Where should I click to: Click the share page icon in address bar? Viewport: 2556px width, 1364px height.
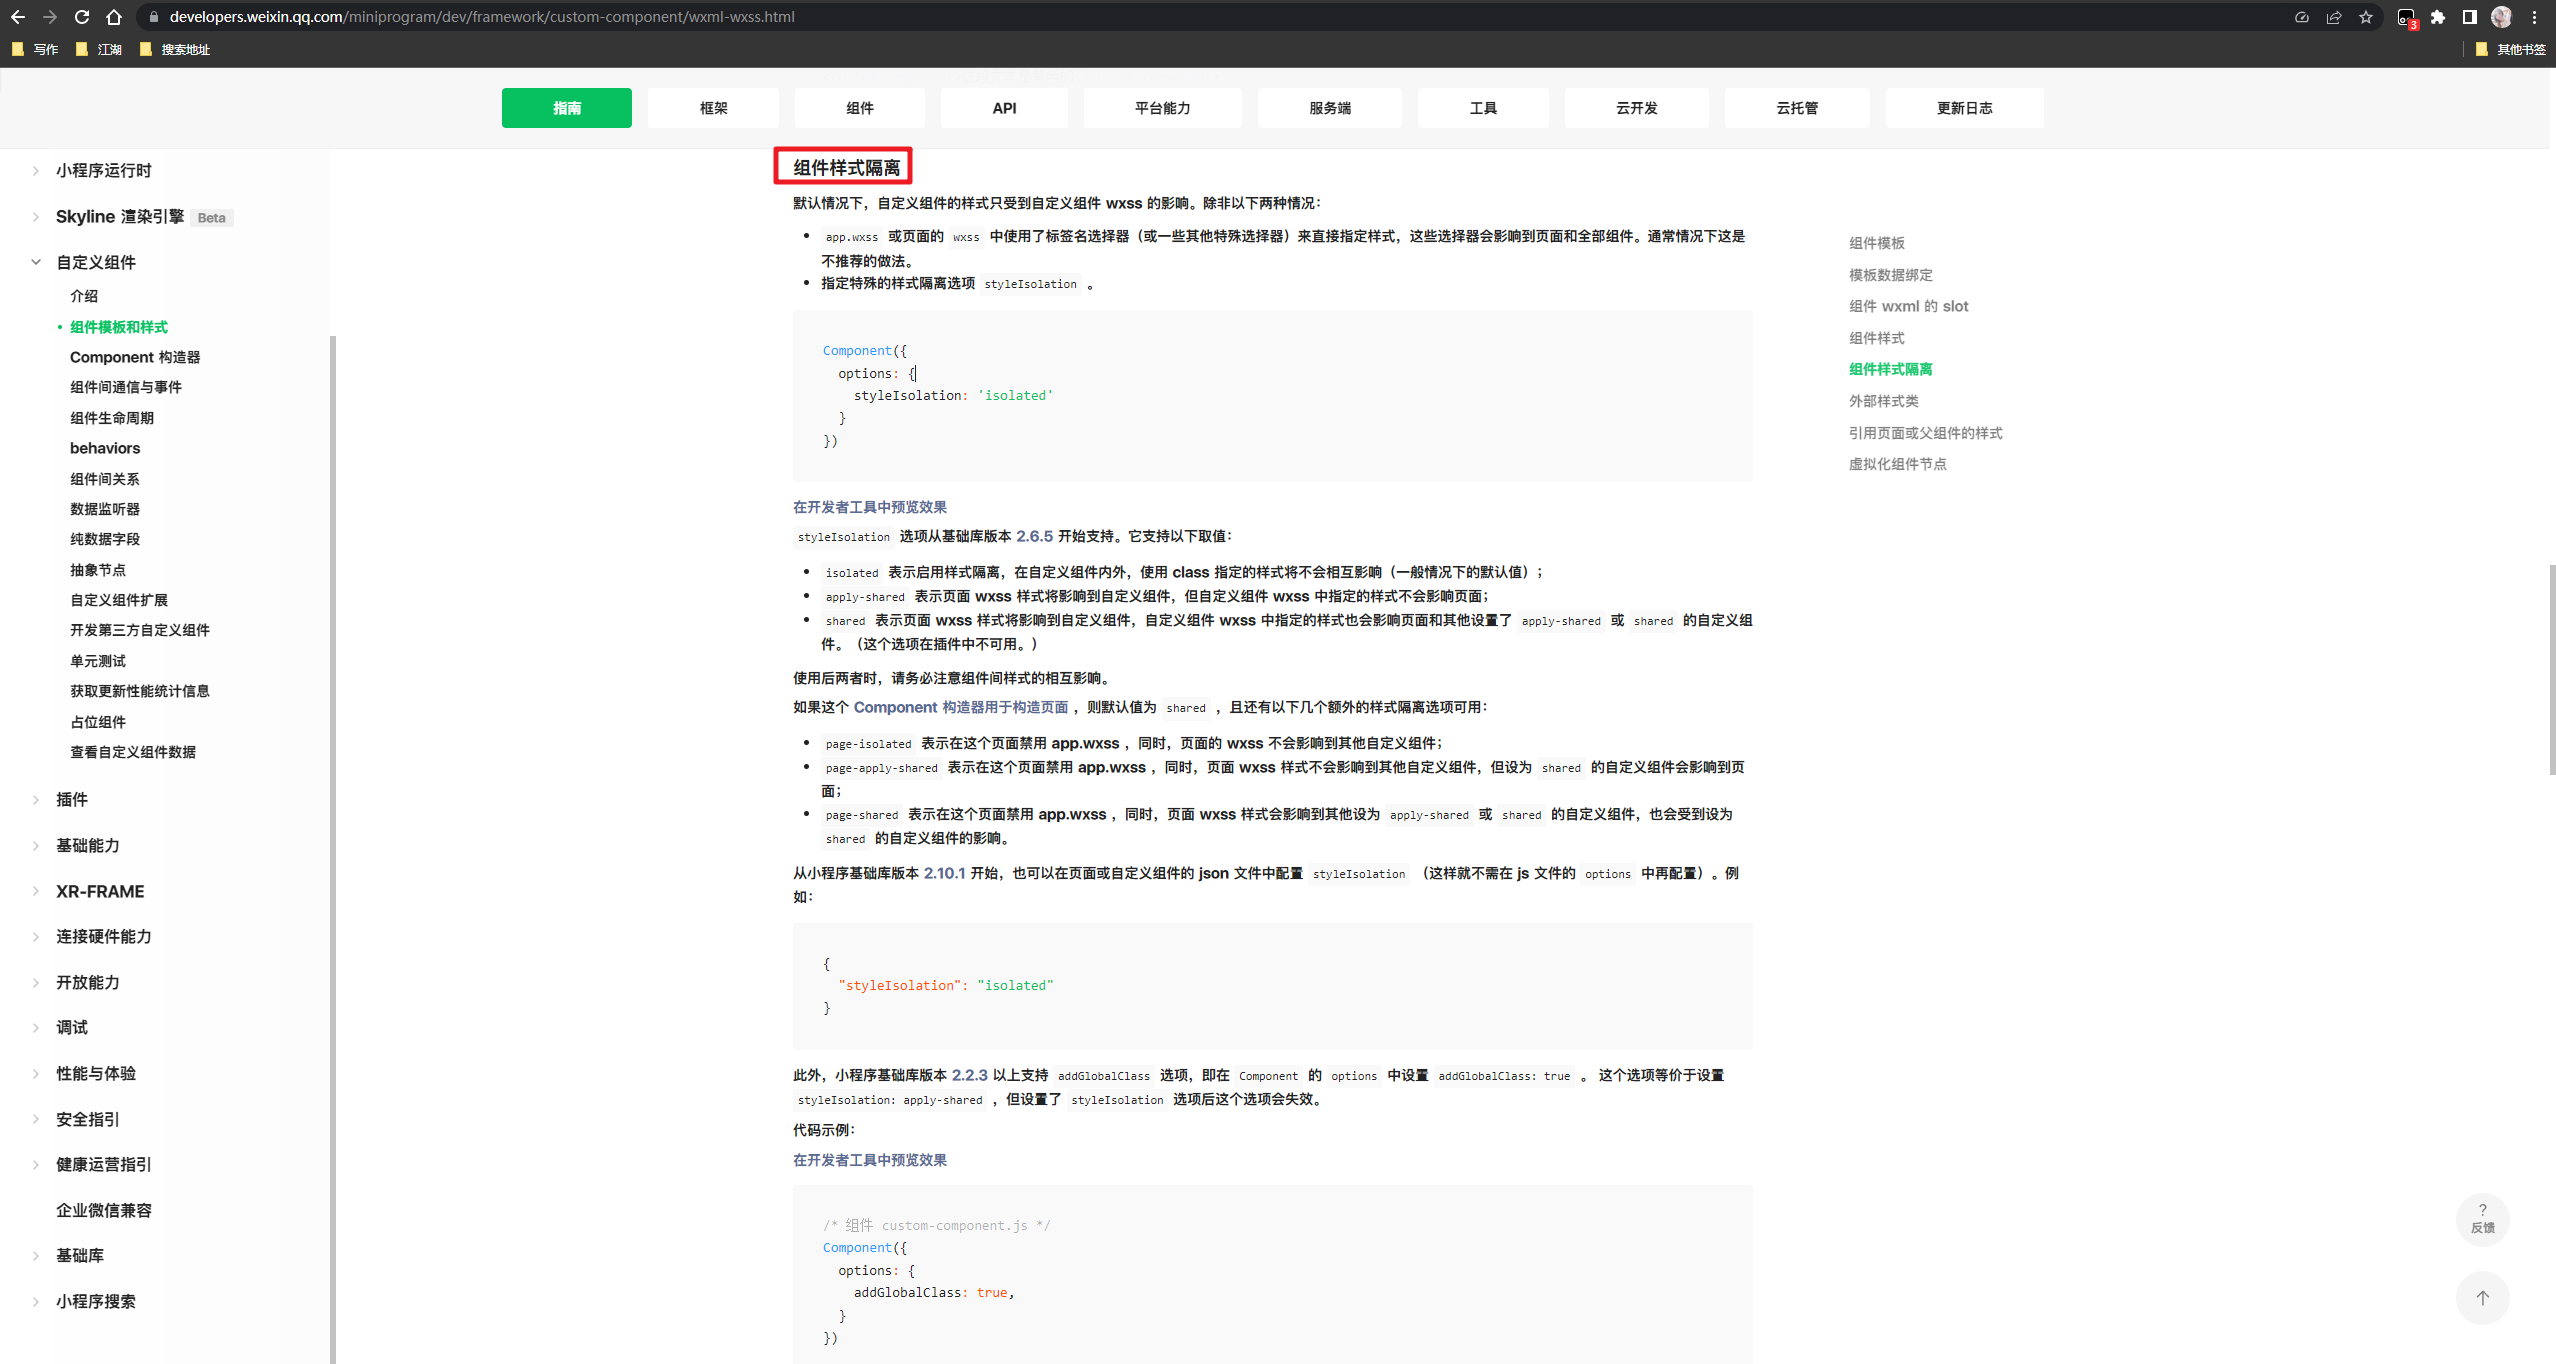(2333, 17)
